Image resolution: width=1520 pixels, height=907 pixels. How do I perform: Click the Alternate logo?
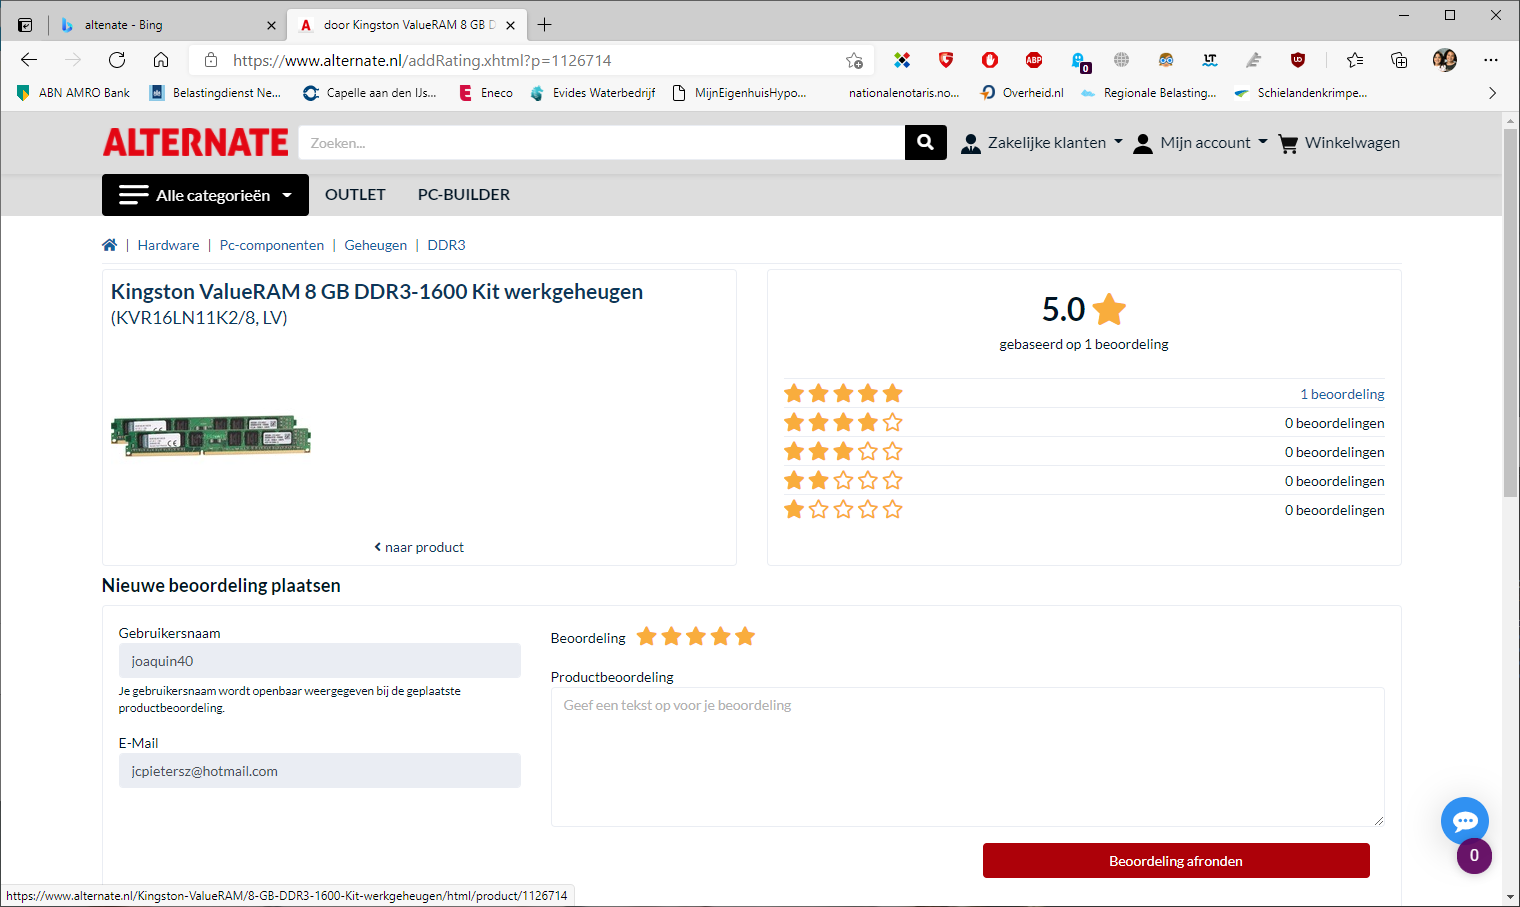pyautogui.click(x=195, y=142)
